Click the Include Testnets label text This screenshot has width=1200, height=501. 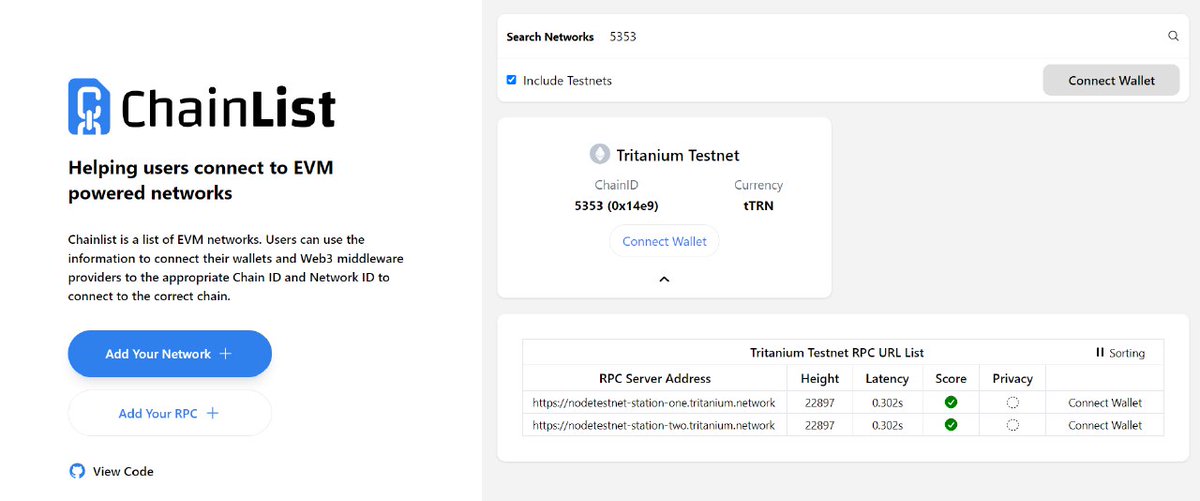click(x=567, y=80)
